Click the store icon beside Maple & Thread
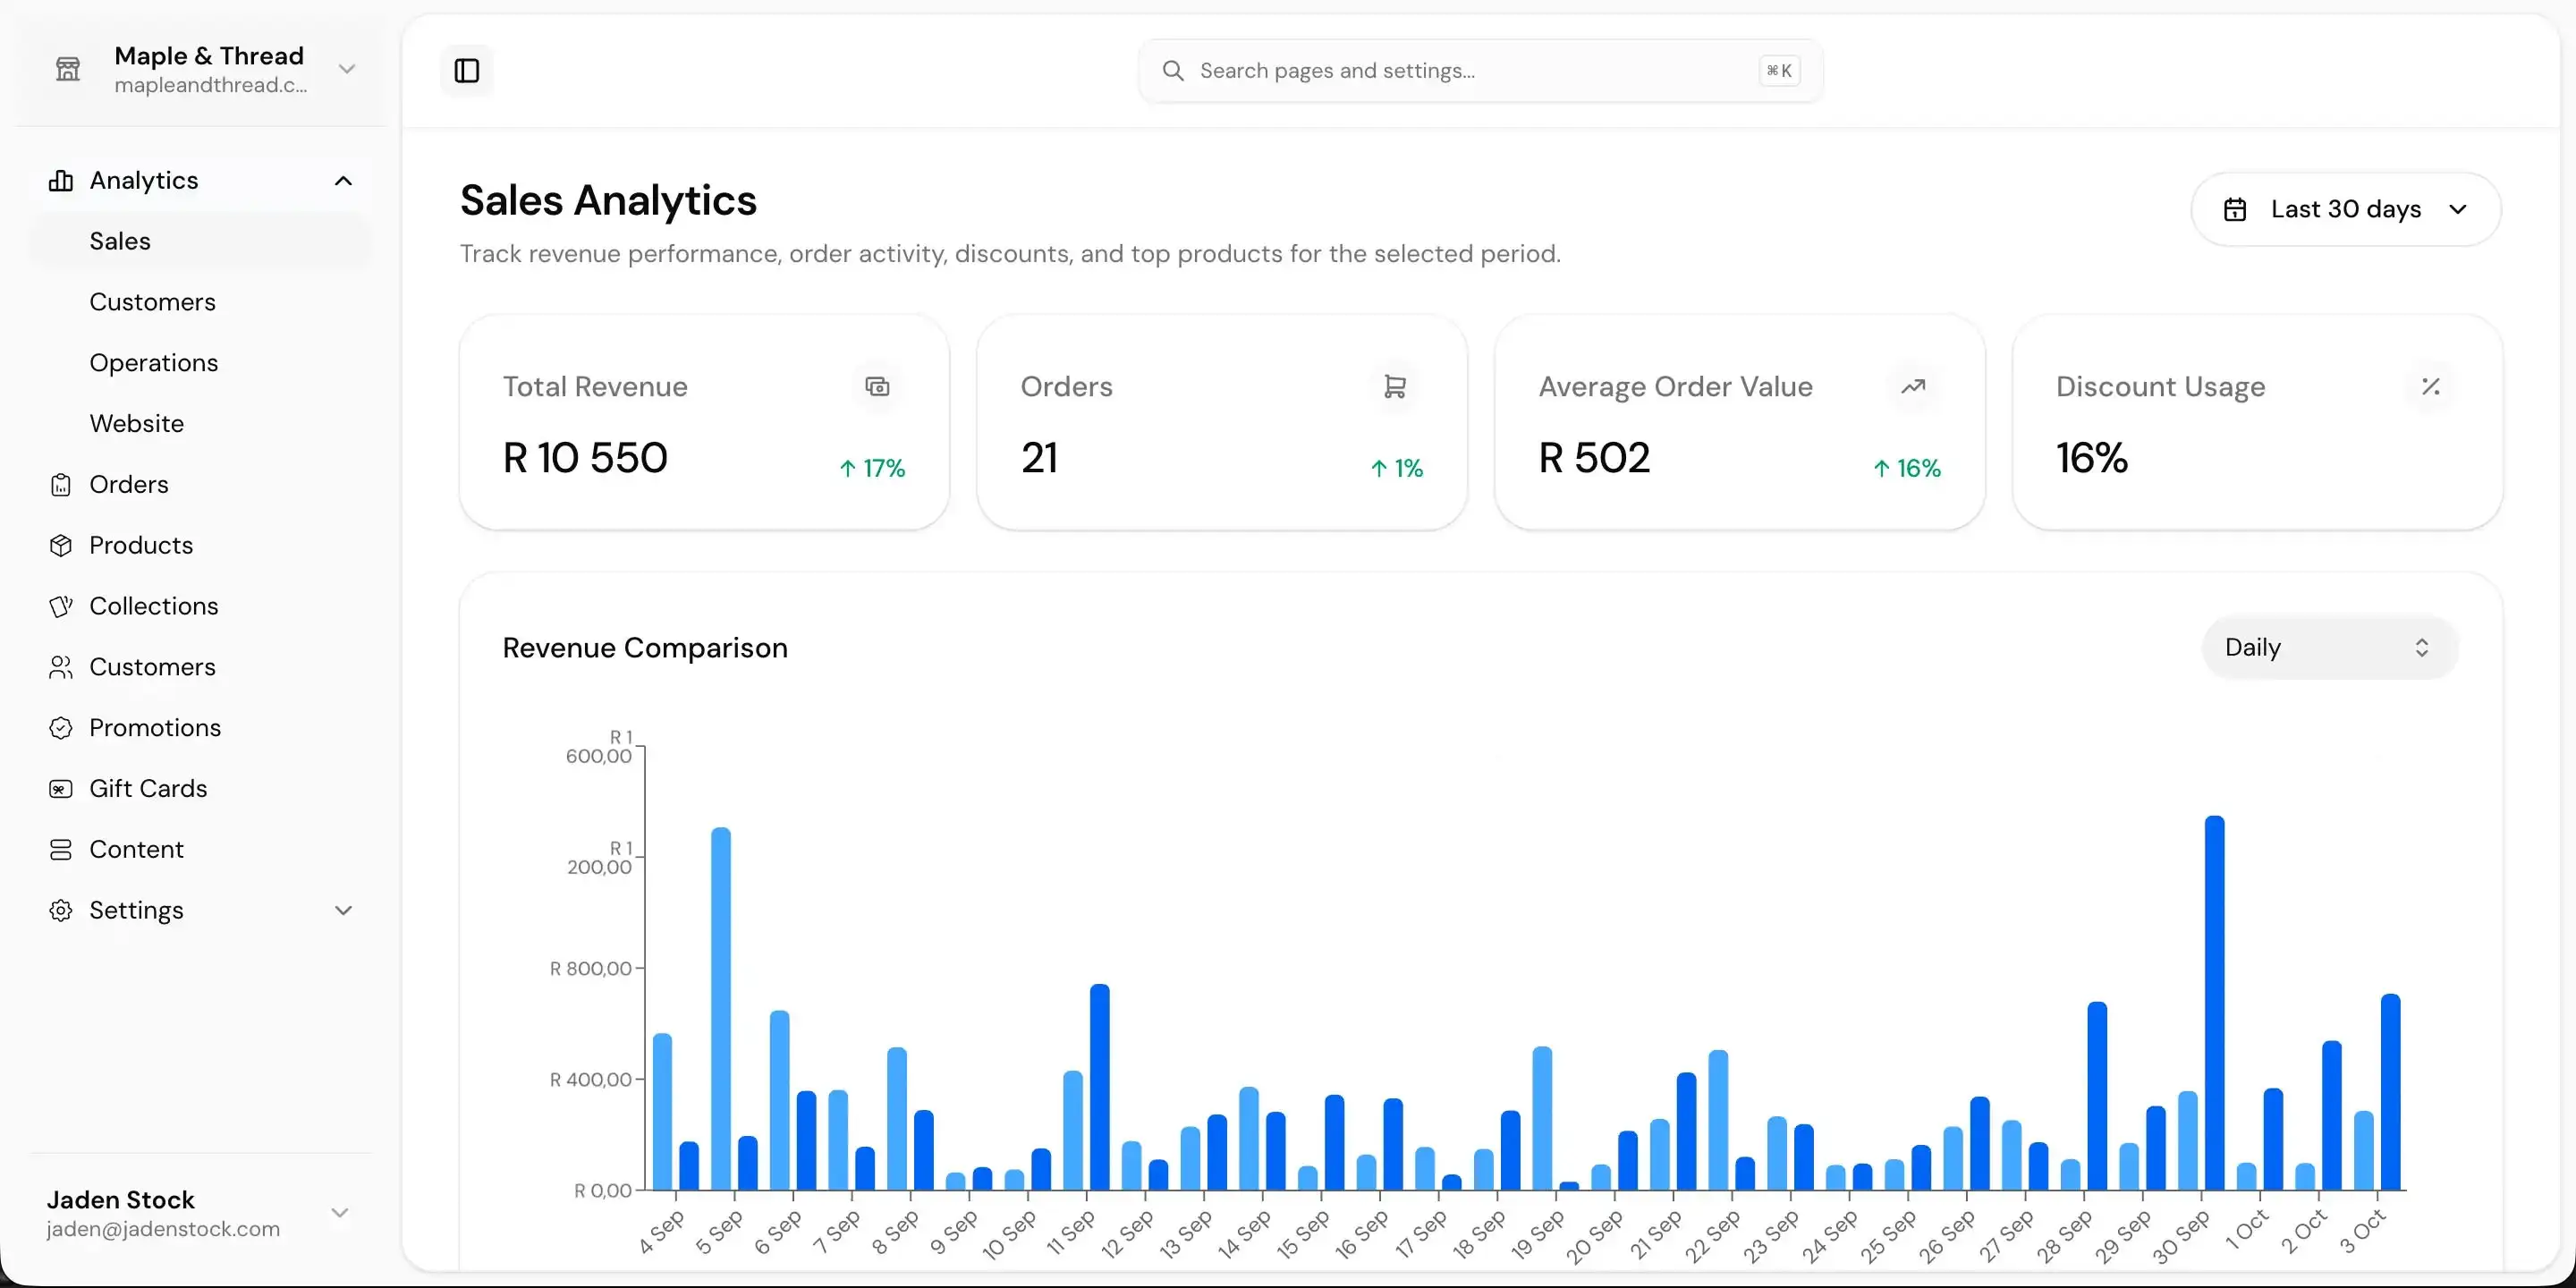This screenshot has width=2576, height=1288. coord(68,69)
